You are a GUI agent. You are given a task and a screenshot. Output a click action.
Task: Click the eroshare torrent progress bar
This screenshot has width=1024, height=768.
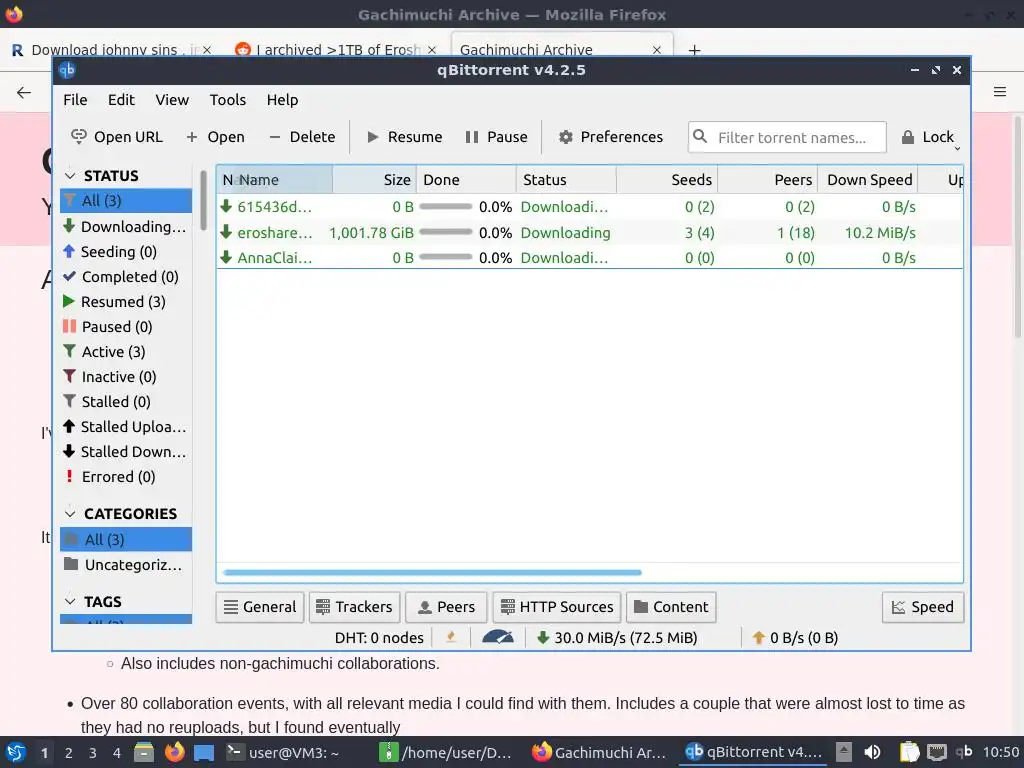[x=445, y=232]
